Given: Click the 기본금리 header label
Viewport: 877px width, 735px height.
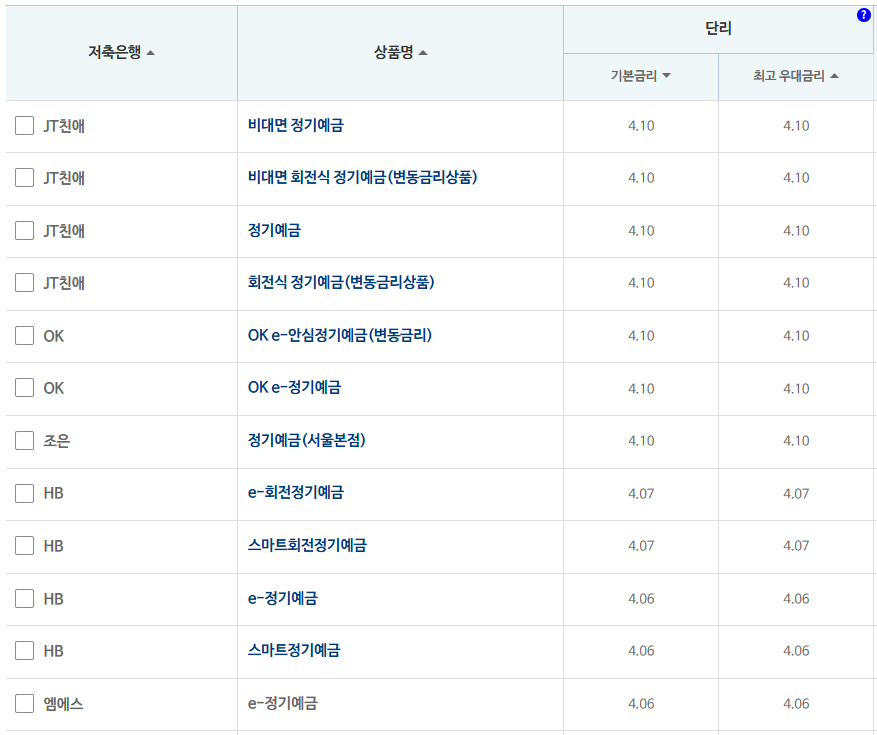Looking at the screenshot, I should click(634, 76).
